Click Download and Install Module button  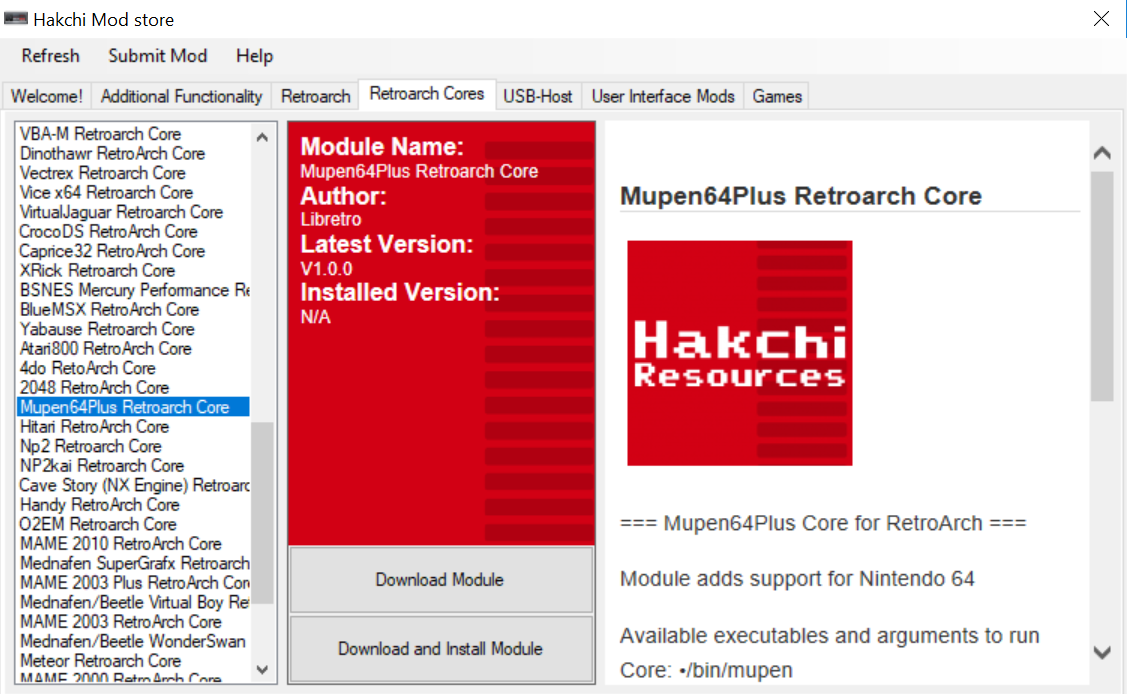pyautogui.click(x=441, y=649)
